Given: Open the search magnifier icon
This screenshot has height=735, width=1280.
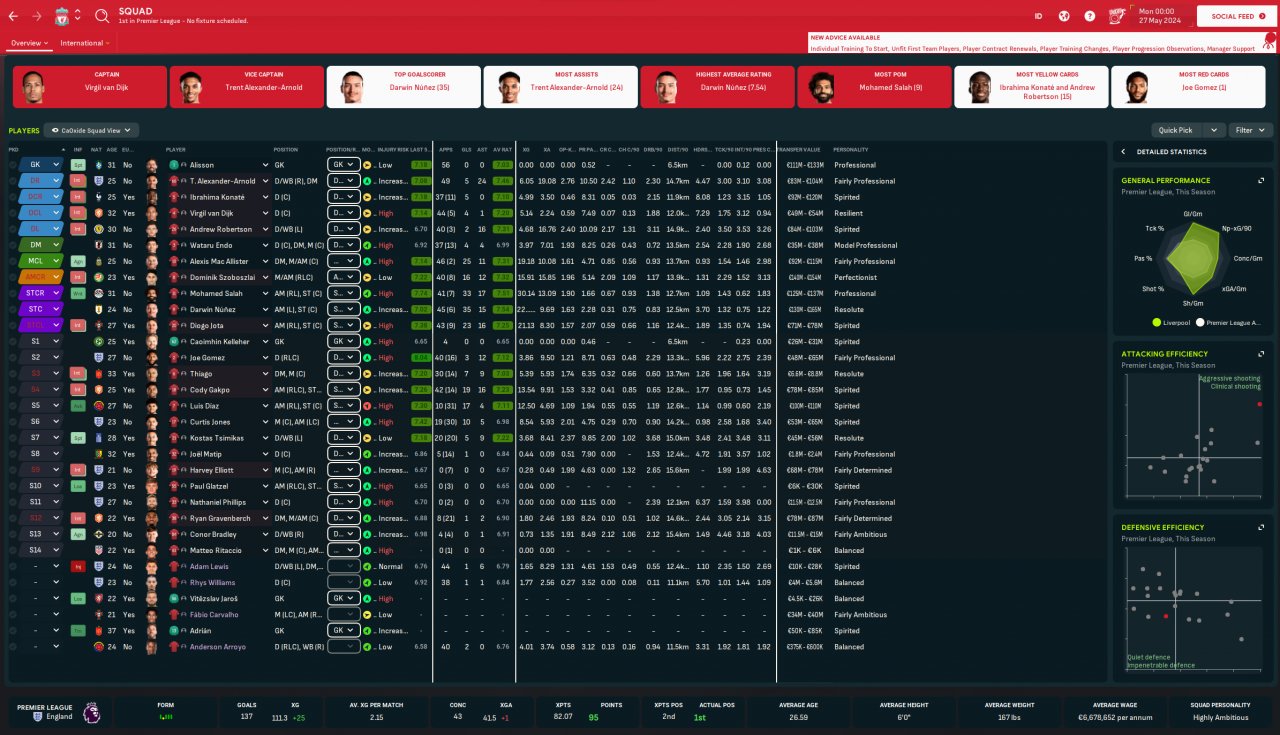Looking at the screenshot, I should click(102, 16).
